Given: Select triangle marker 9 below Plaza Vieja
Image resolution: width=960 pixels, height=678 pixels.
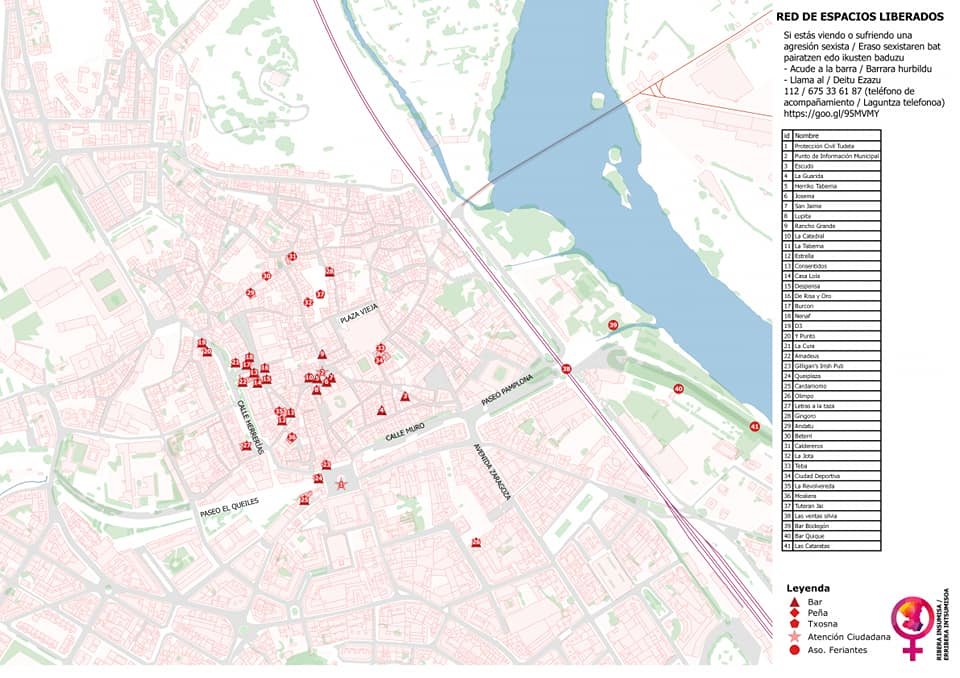Looking at the screenshot, I should (x=322, y=354).
